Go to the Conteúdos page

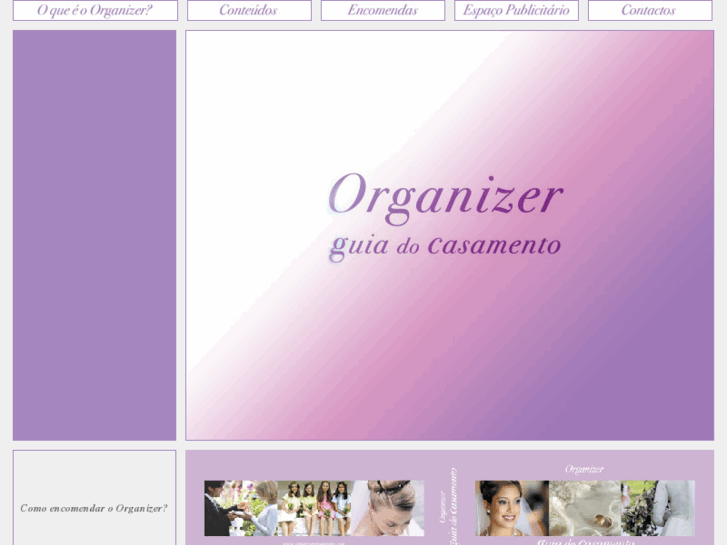point(249,10)
